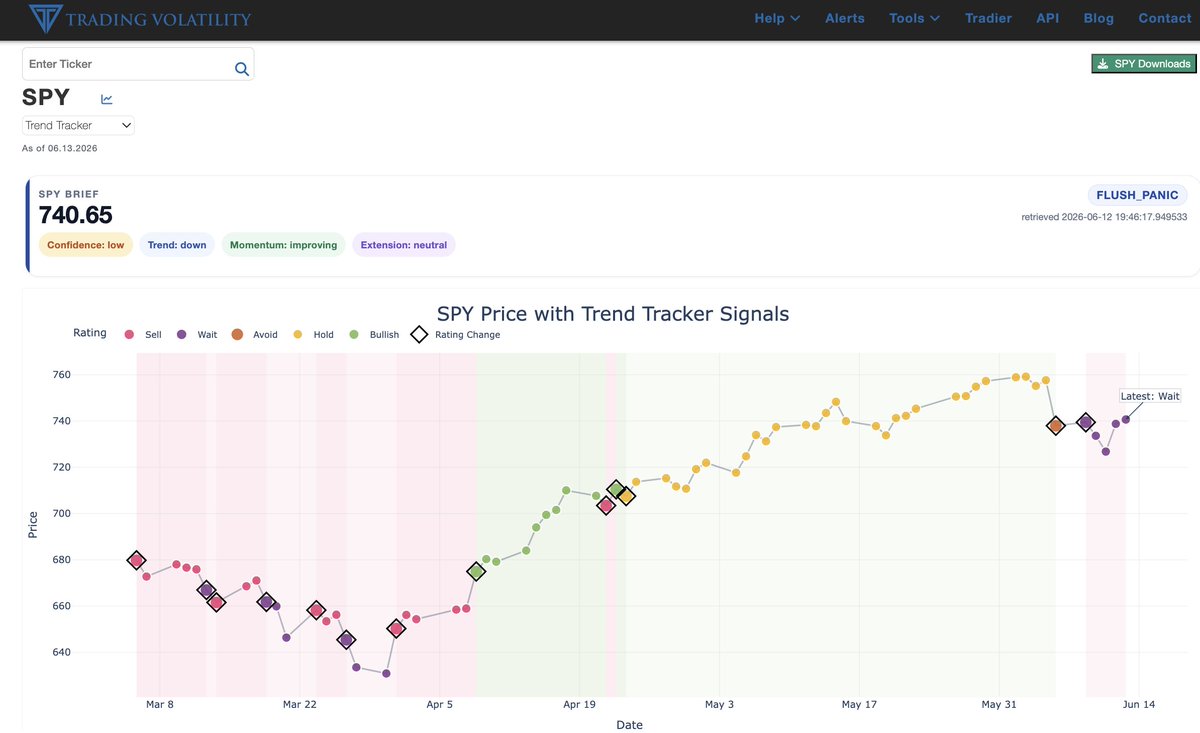Click the lowest Wait point near 630
The width and height of the screenshot is (1200, 733).
point(386,674)
